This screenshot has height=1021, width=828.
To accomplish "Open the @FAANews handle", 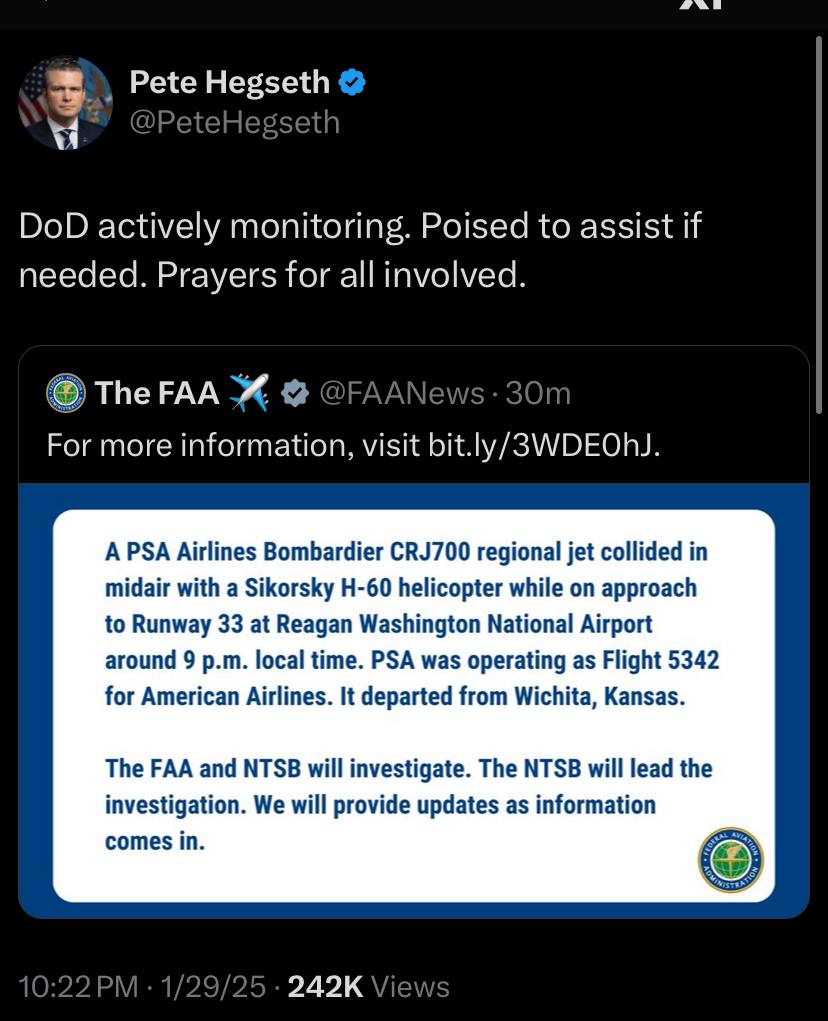I will (x=402, y=393).
